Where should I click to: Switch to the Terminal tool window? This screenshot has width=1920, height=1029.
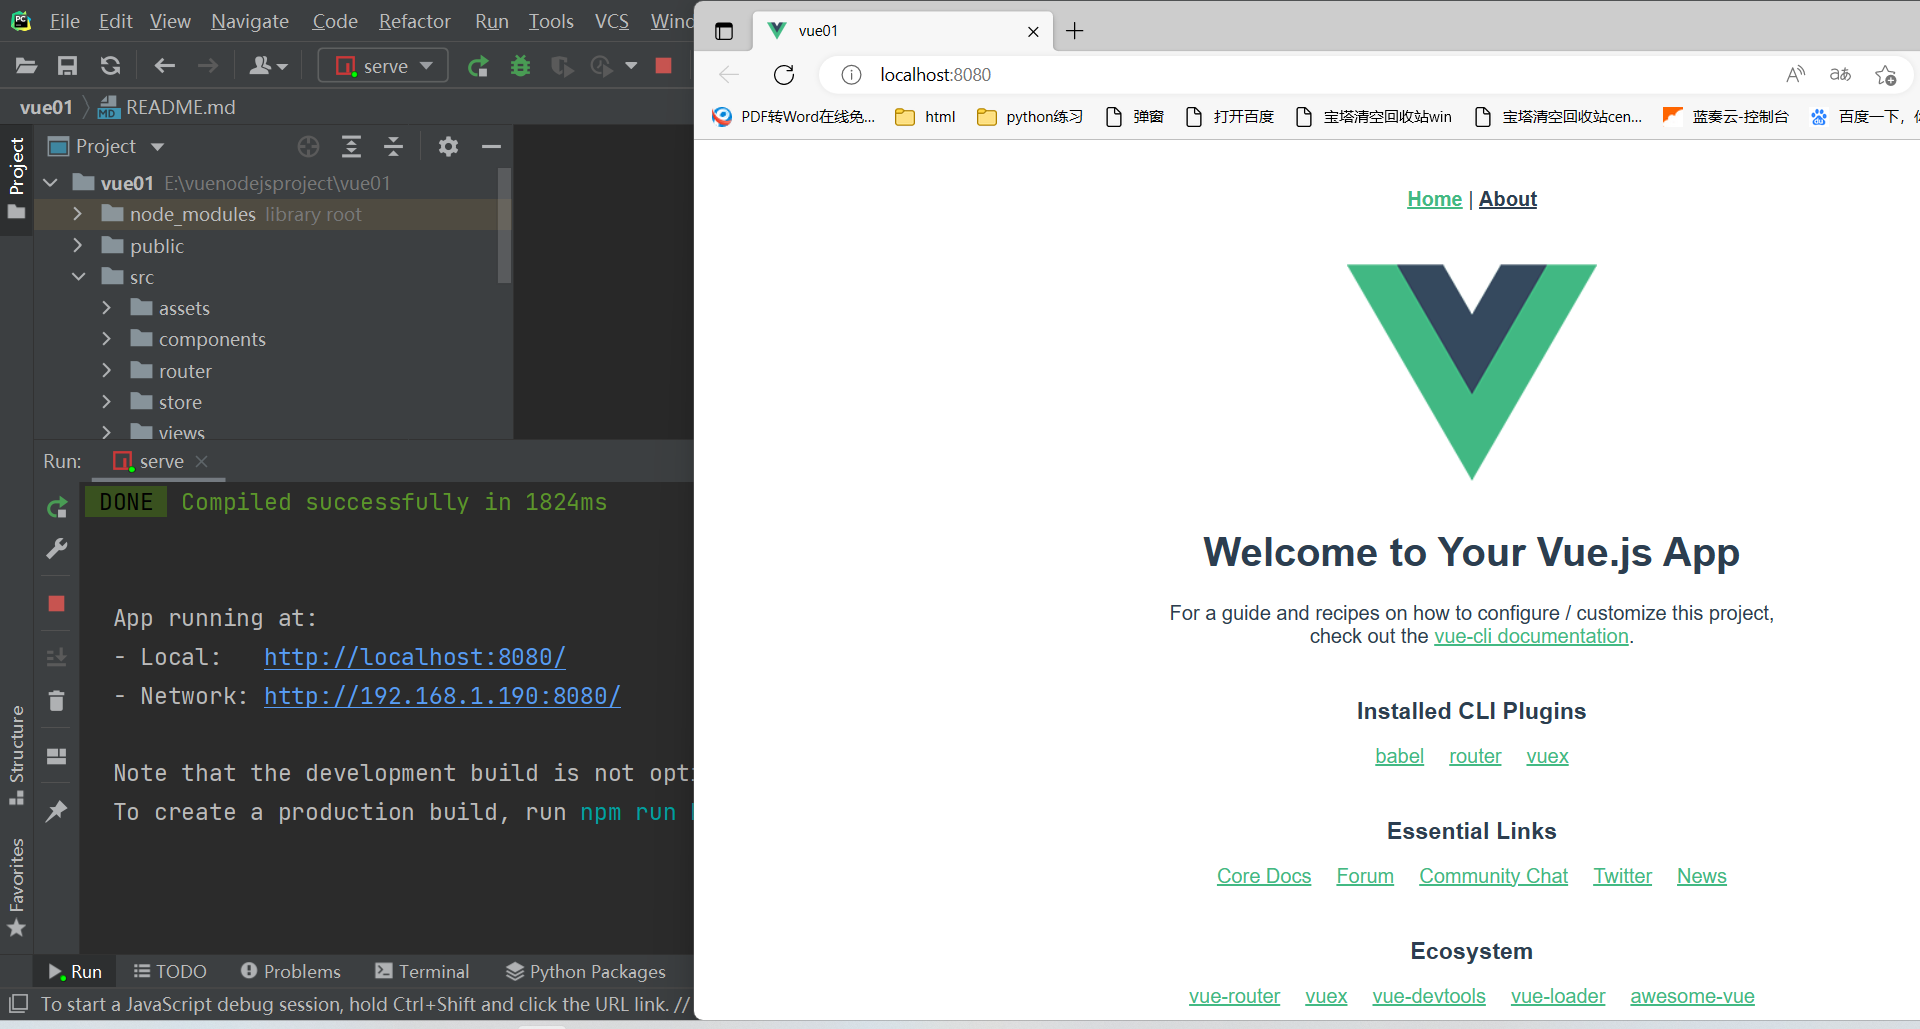(422, 972)
